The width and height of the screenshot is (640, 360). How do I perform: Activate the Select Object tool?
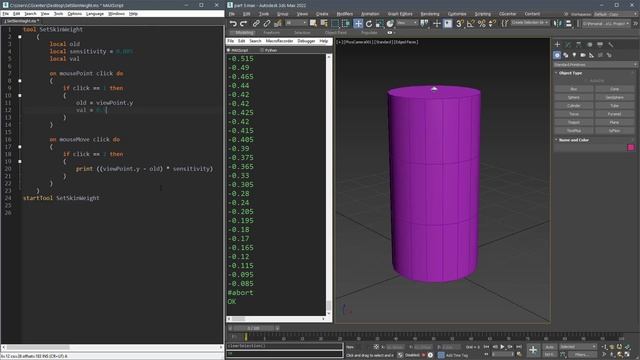tap(313, 24)
